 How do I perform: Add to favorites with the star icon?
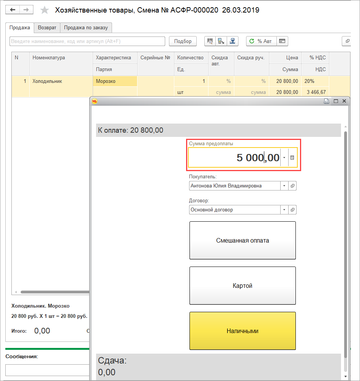pos(44,10)
